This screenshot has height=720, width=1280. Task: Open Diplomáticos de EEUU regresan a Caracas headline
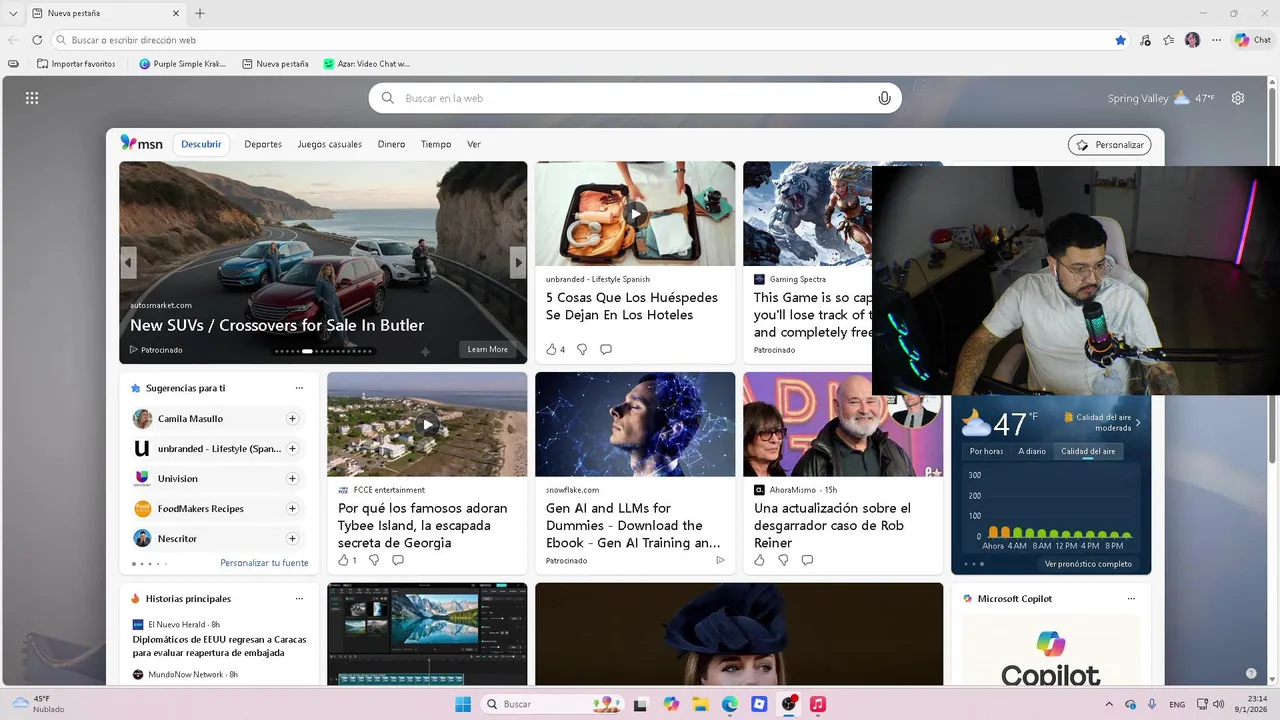(220, 646)
